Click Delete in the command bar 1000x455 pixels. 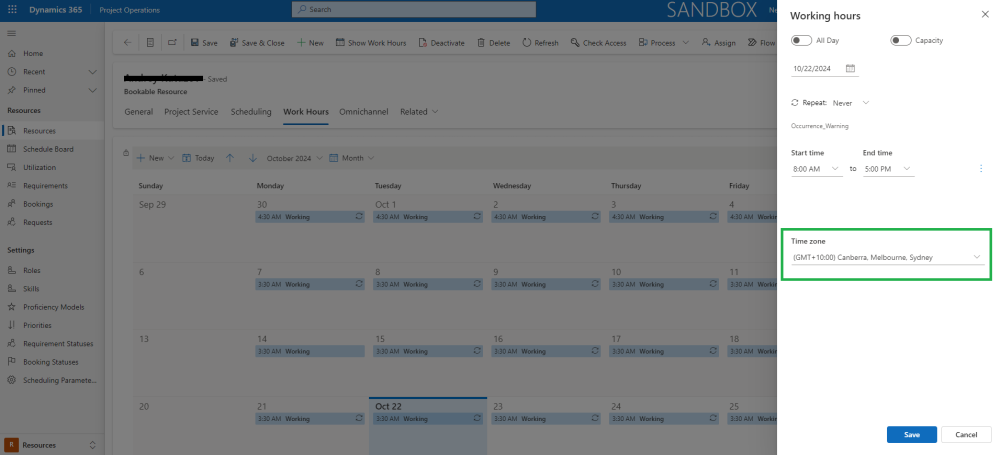tap(494, 43)
